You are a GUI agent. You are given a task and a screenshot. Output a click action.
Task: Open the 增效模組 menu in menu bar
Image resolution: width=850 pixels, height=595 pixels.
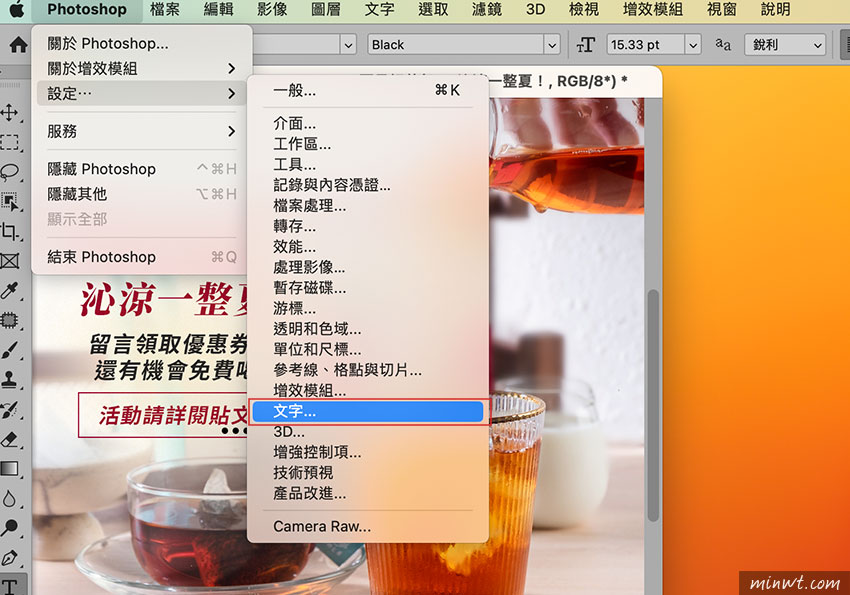pyautogui.click(x=653, y=9)
